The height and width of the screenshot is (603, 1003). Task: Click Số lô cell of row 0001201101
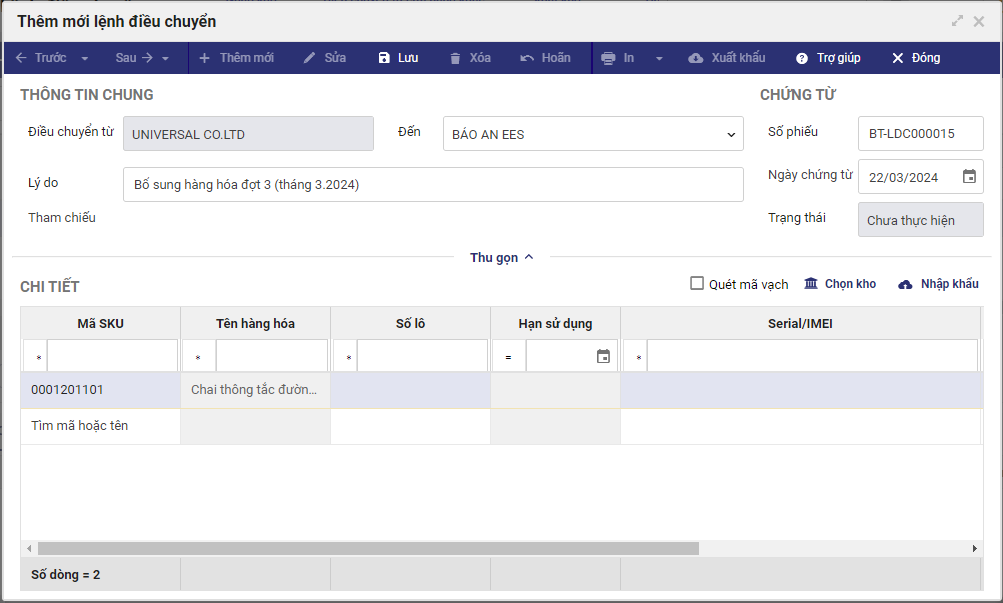410,390
